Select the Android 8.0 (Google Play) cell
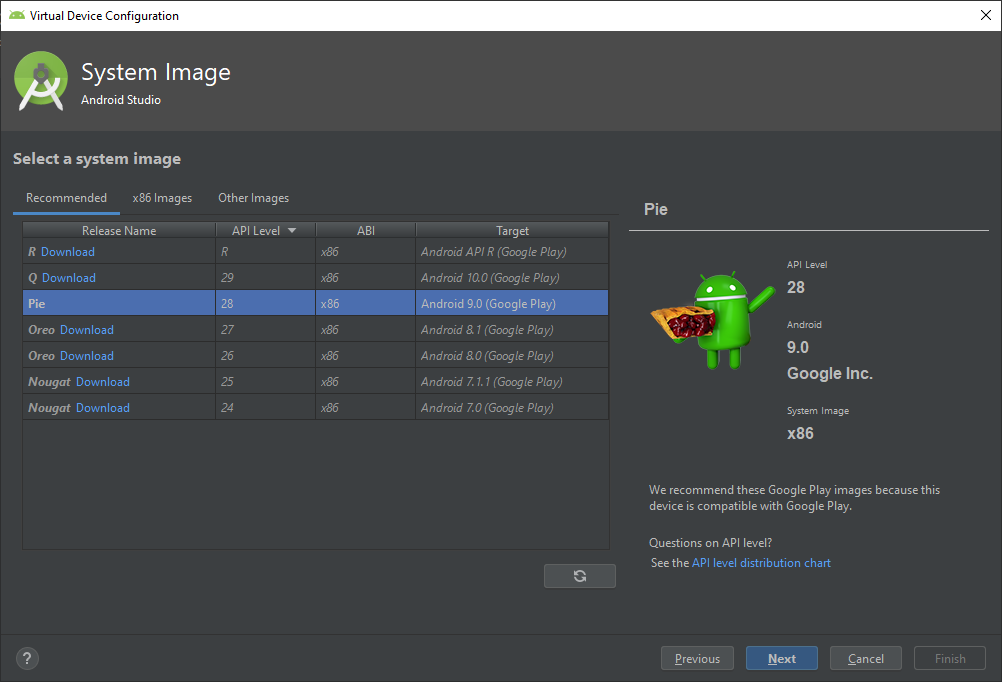Image resolution: width=1002 pixels, height=682 pixels. click(x=512, y=355)
